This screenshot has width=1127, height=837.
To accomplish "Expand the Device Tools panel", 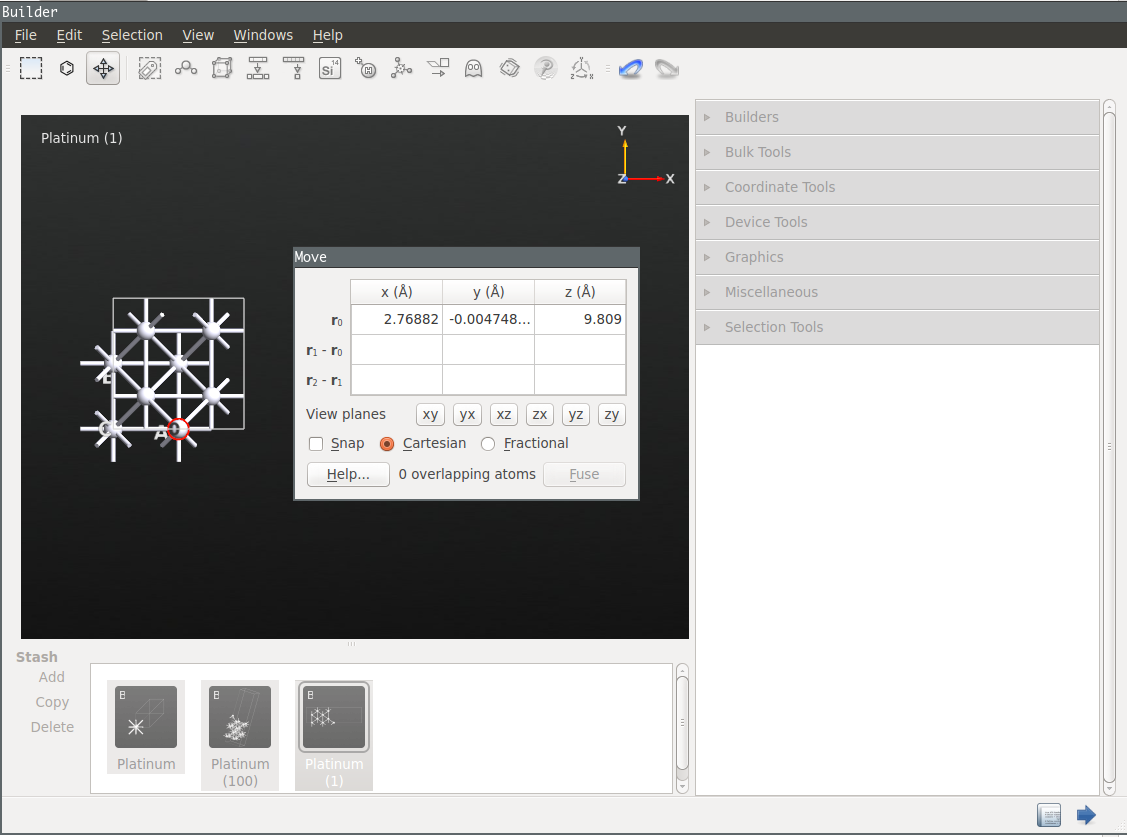I will pos(897,223).
